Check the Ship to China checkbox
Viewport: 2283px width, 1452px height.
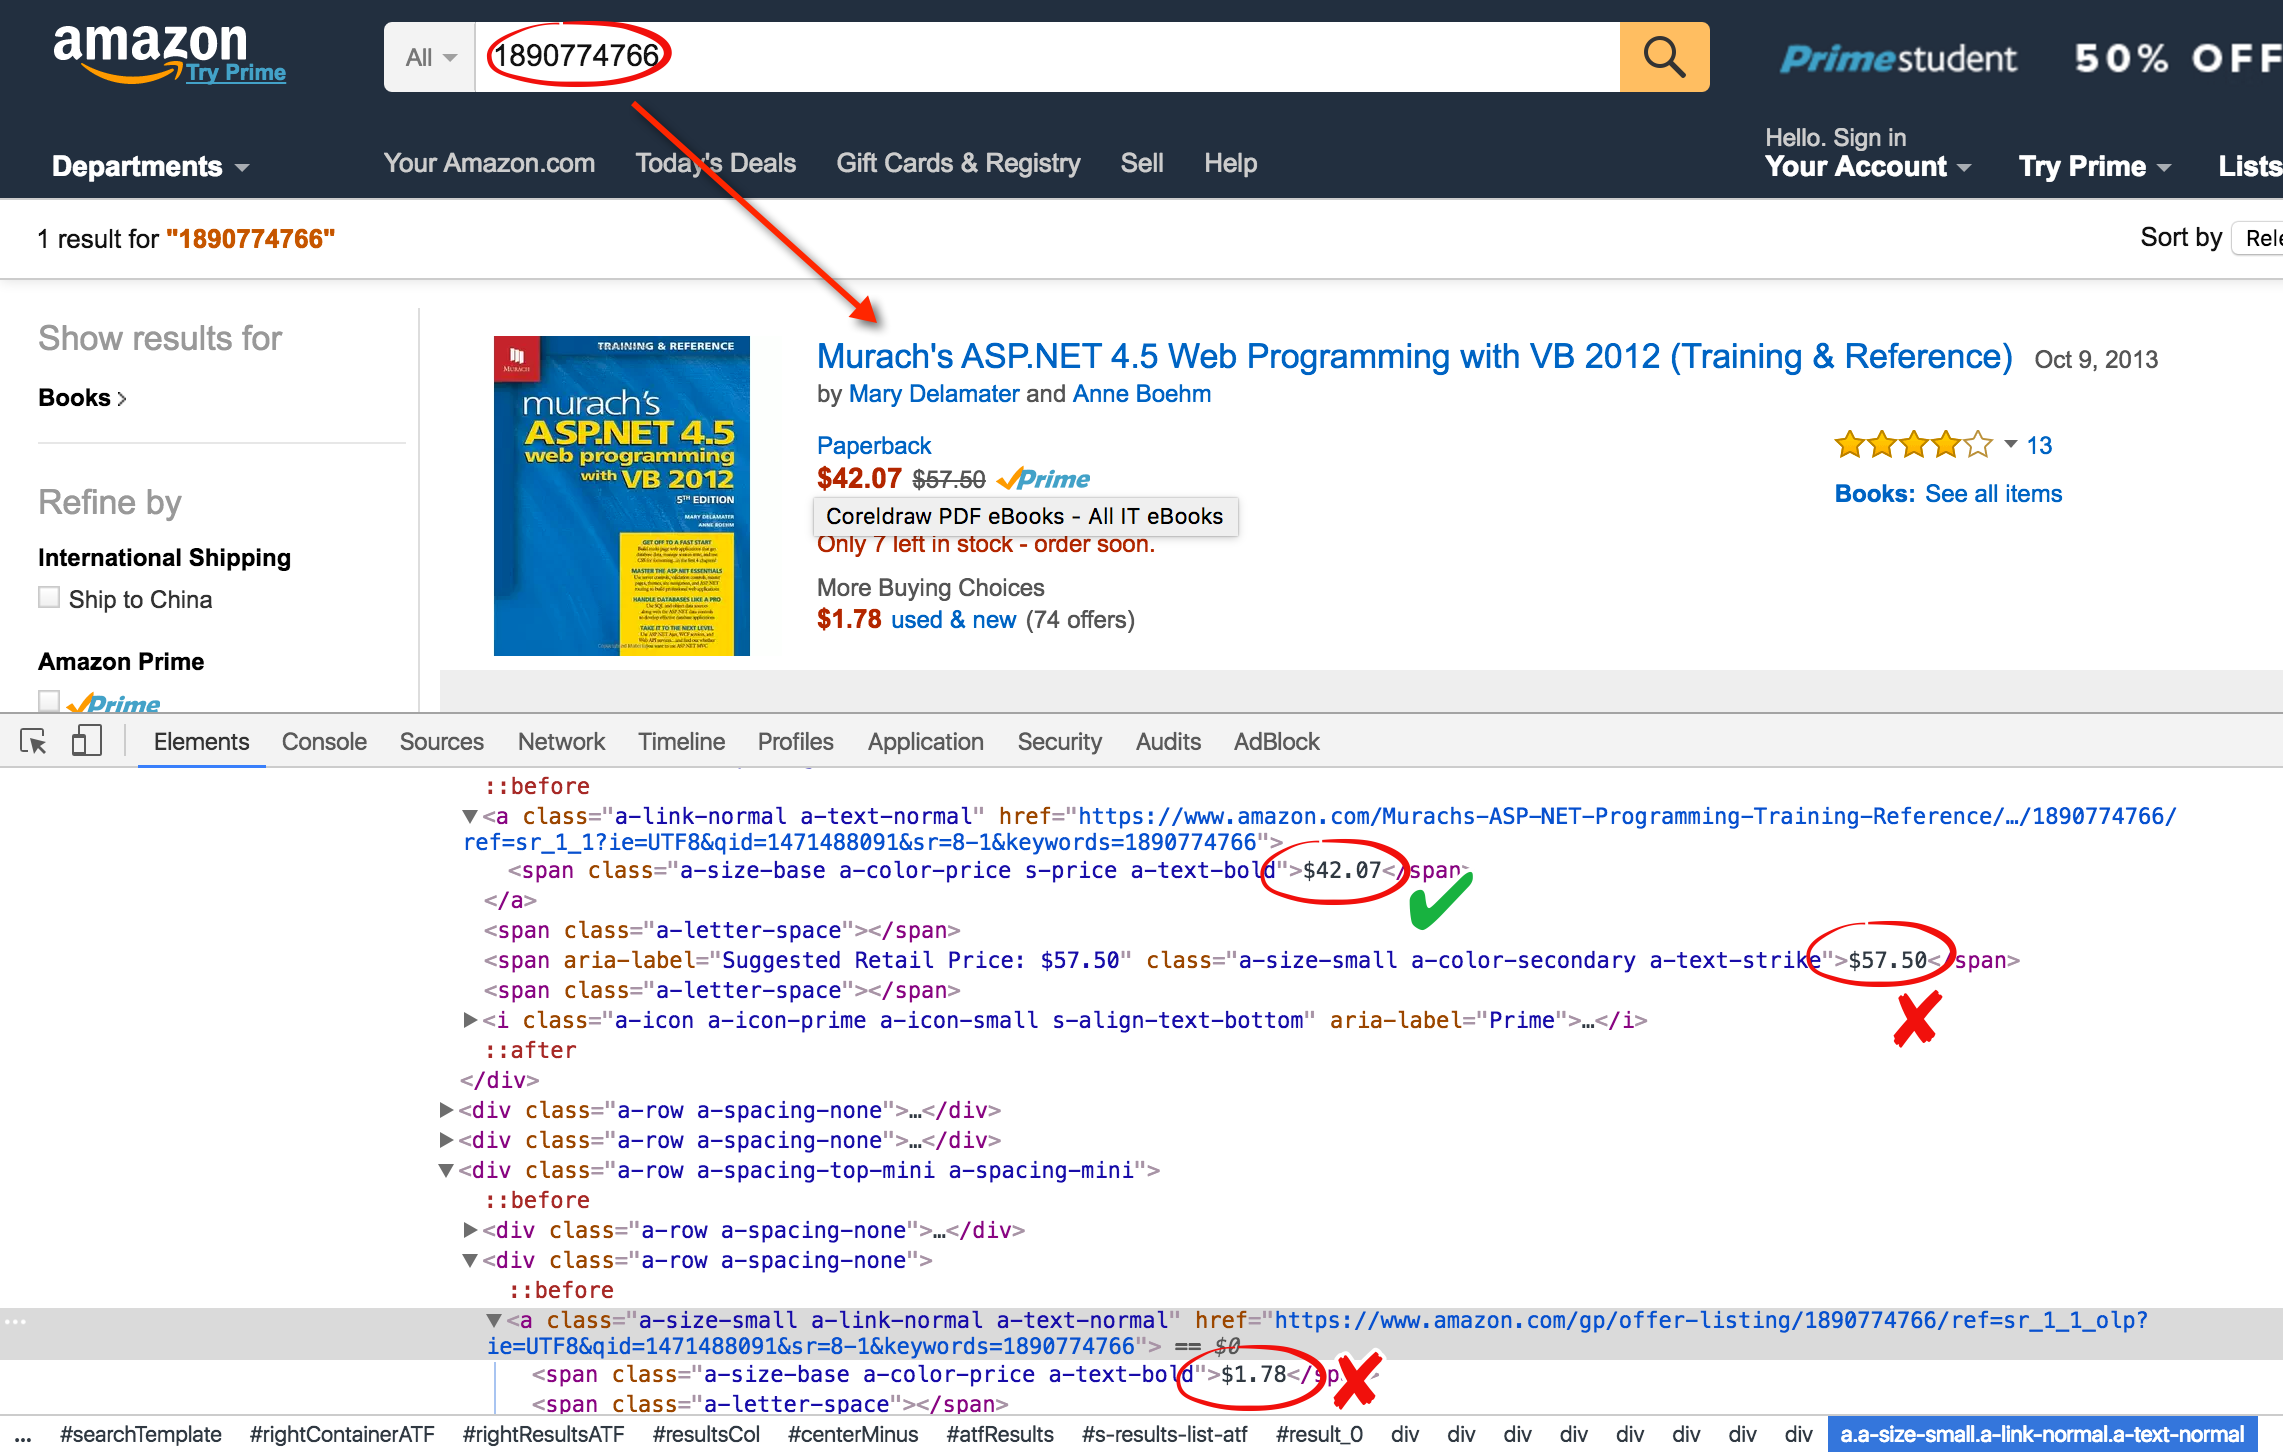[x=49, y=597]
